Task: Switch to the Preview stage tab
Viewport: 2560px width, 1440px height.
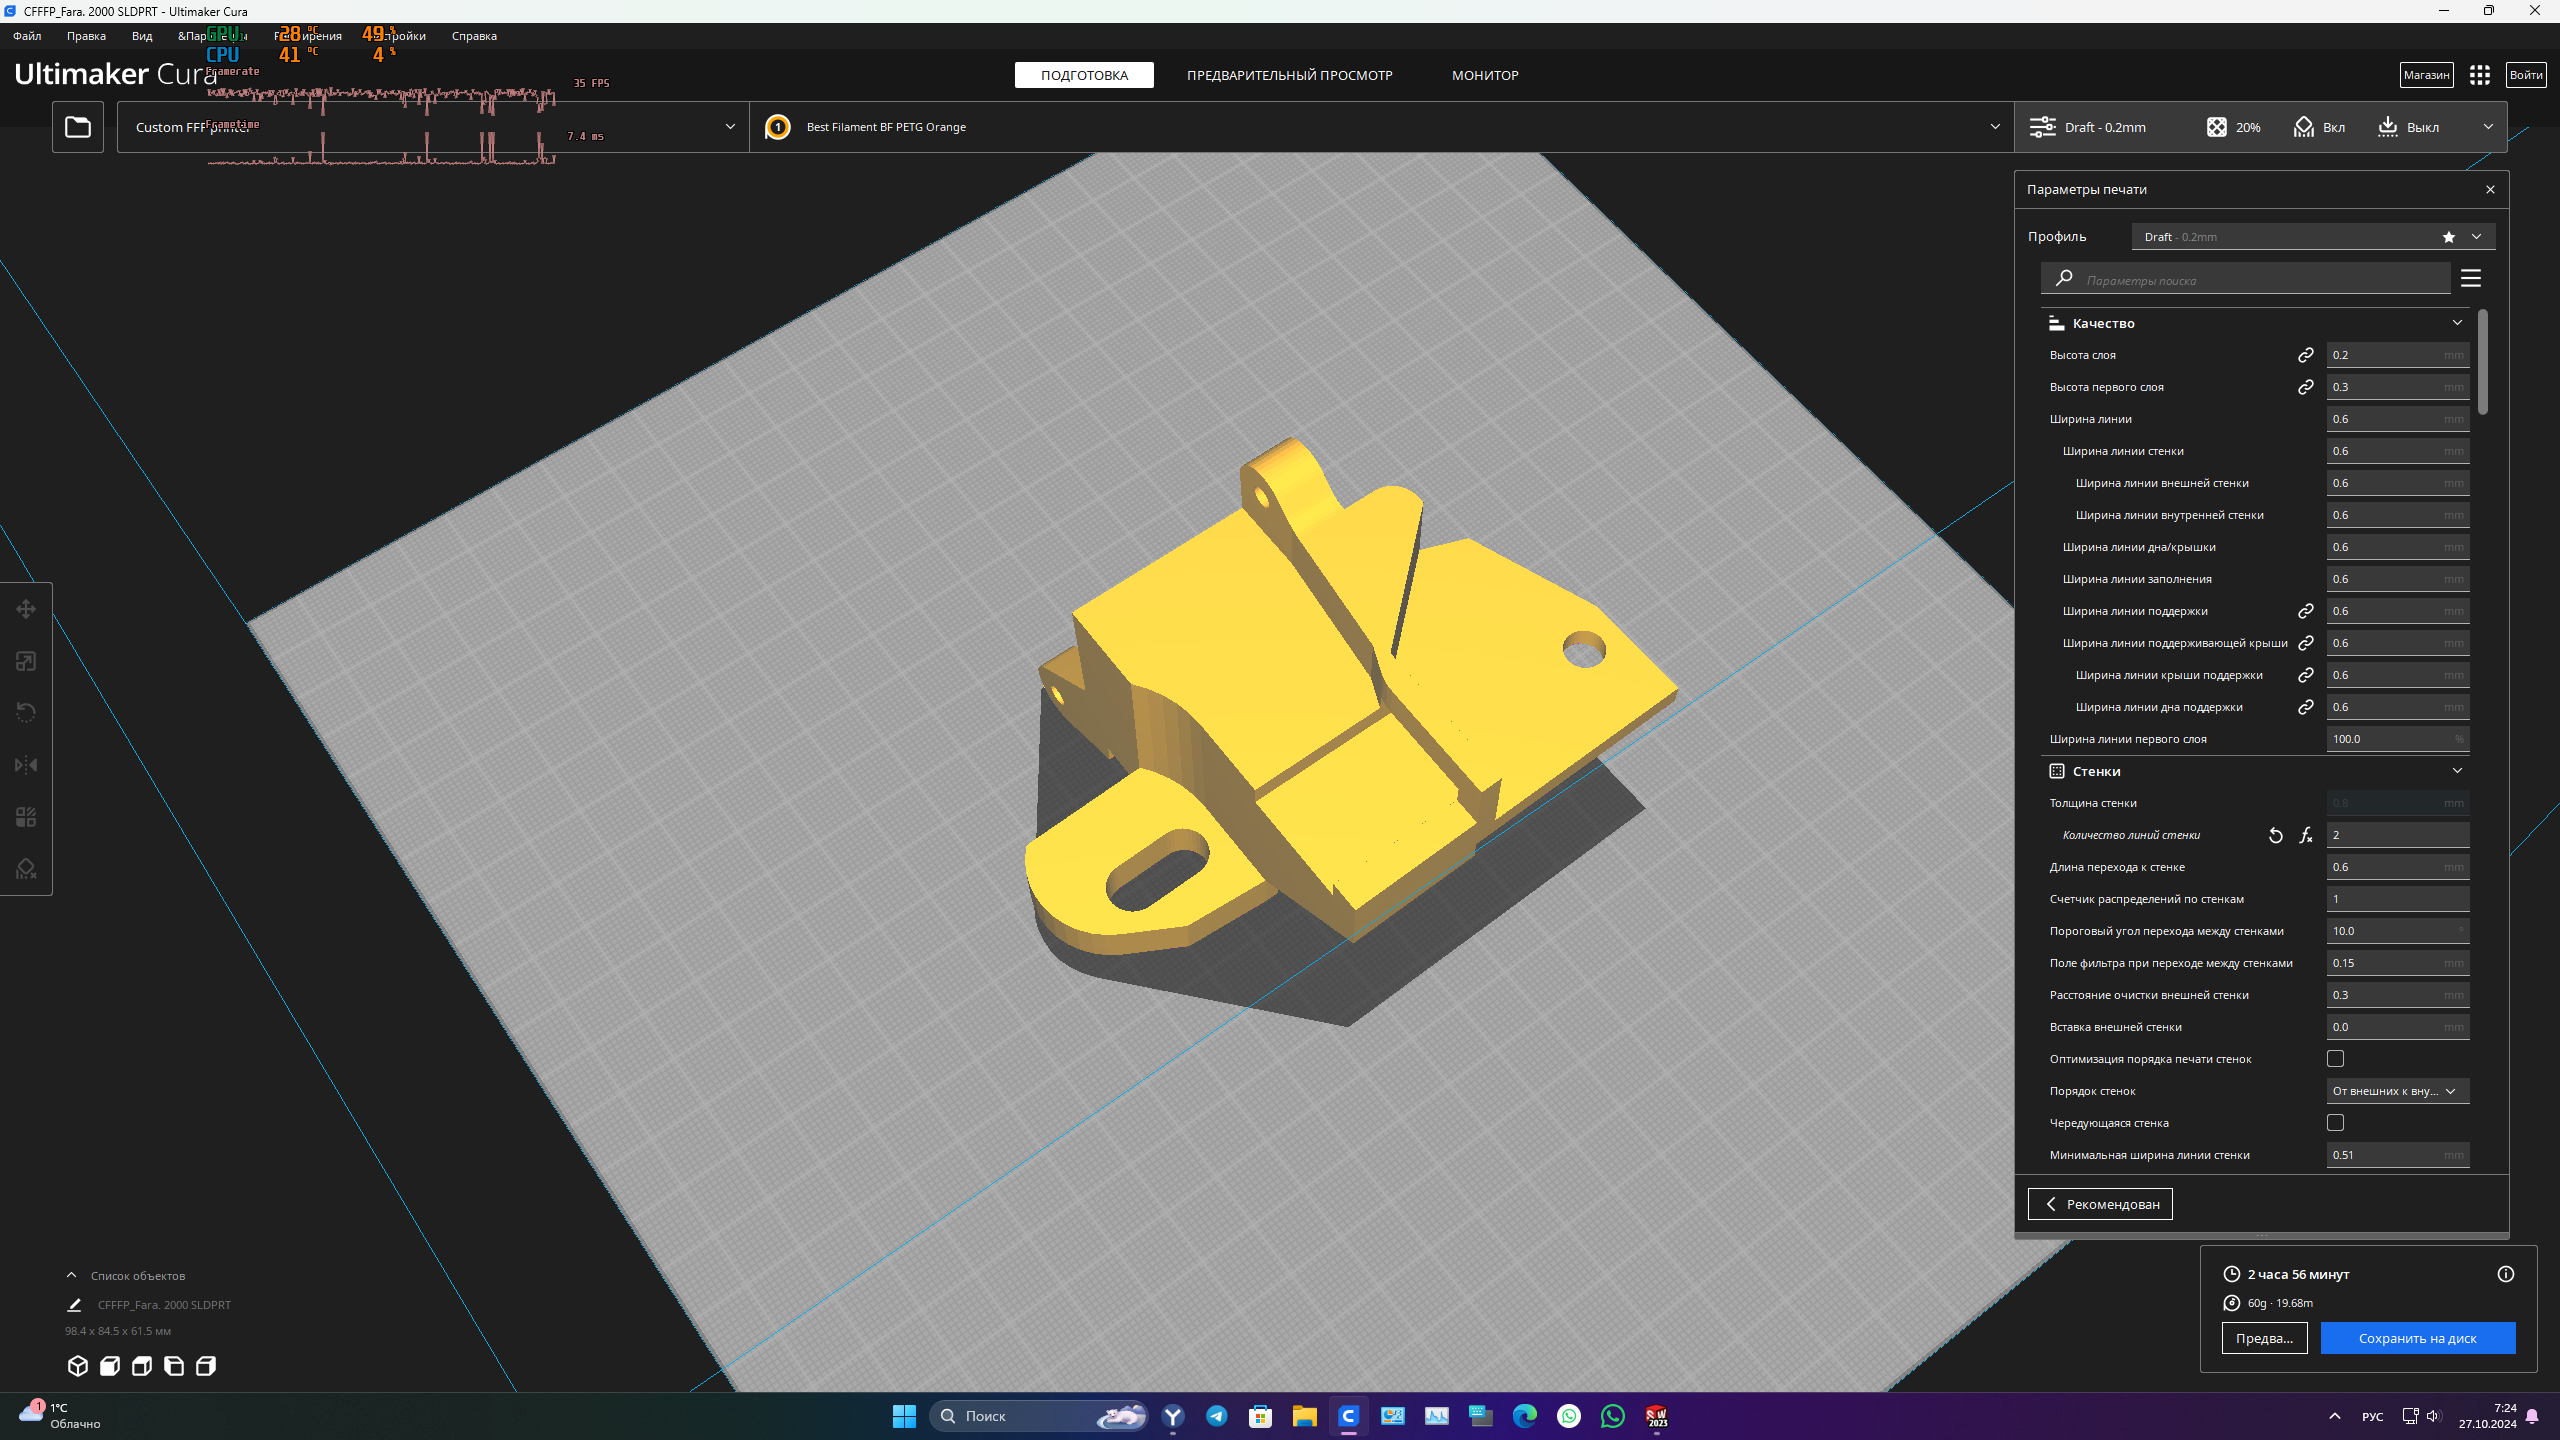Action: [1289, 75]
